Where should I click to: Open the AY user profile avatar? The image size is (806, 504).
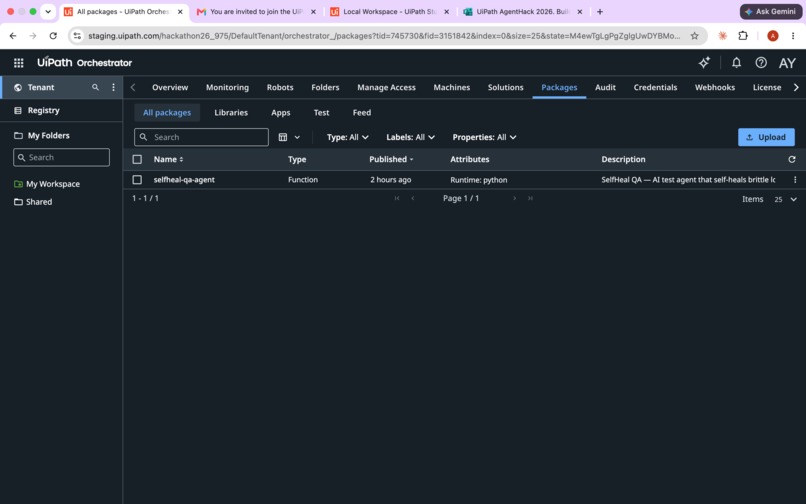pyautogui.click(x=787, y=63)
